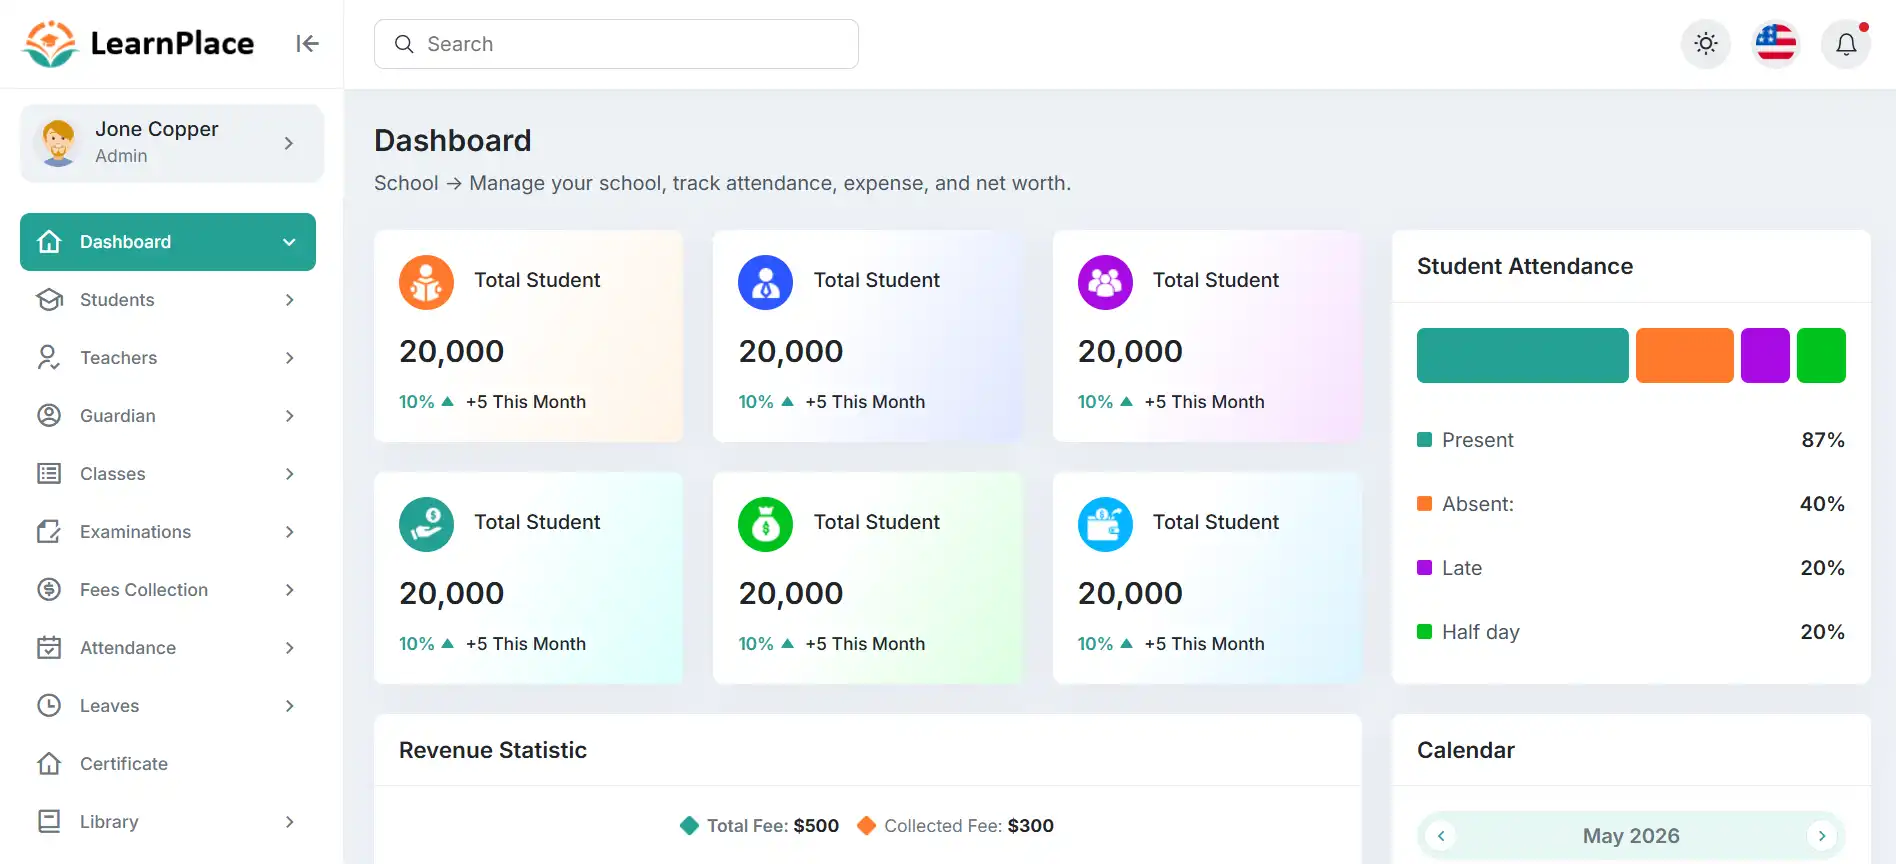Click the green money bag card icon
Screen dimensions: 1896x864
[x=765, y=524]
